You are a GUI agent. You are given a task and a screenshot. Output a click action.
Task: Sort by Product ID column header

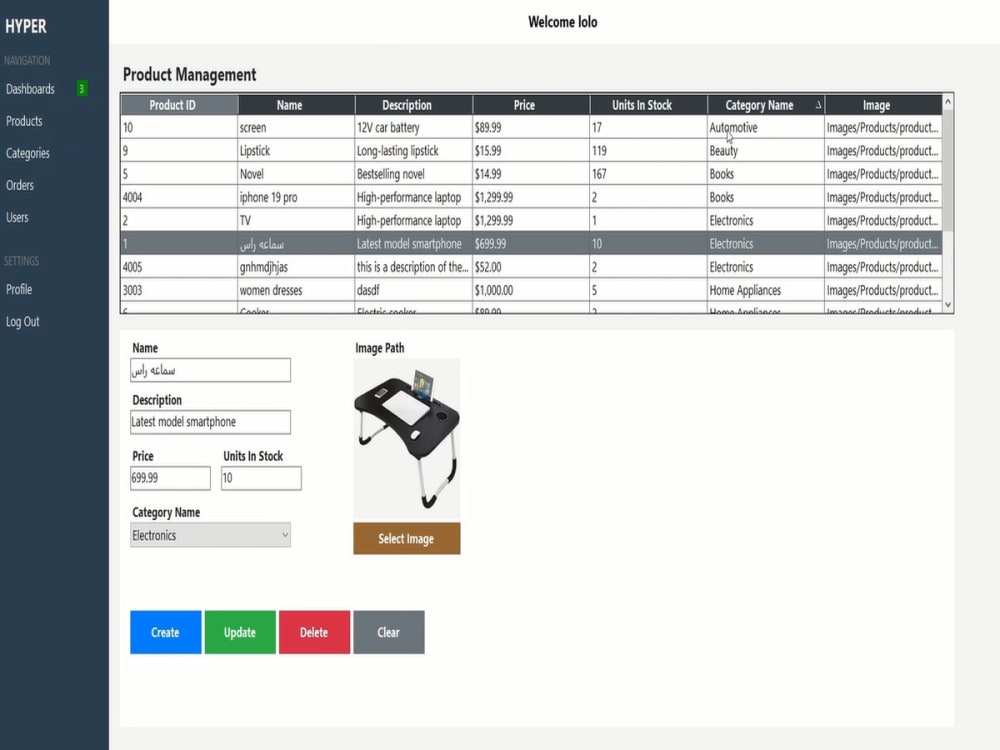pos(179,105)
